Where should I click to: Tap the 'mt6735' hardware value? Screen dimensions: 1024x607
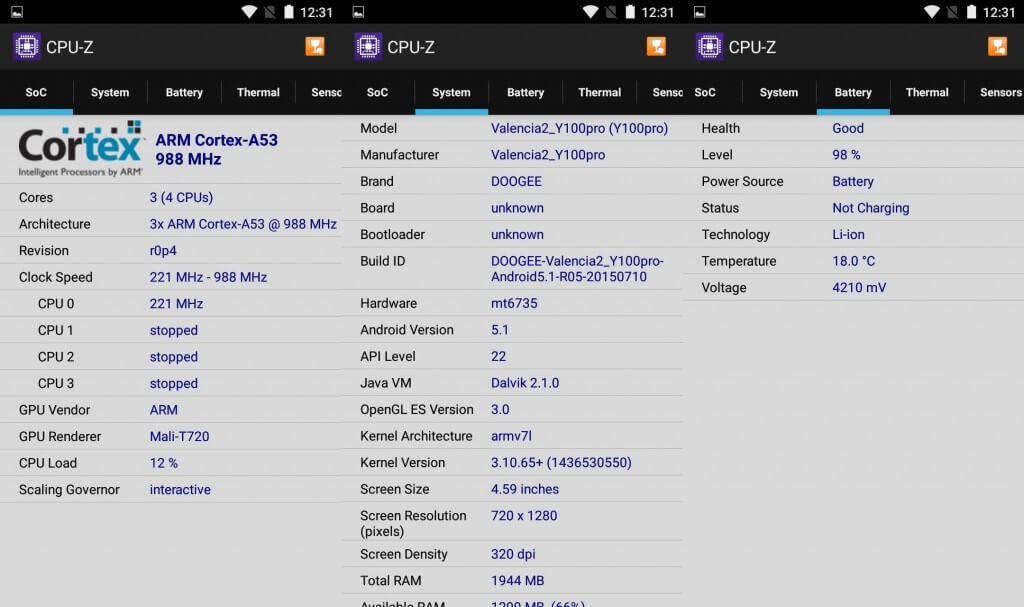pyautogui.click(x=514, y=303)
